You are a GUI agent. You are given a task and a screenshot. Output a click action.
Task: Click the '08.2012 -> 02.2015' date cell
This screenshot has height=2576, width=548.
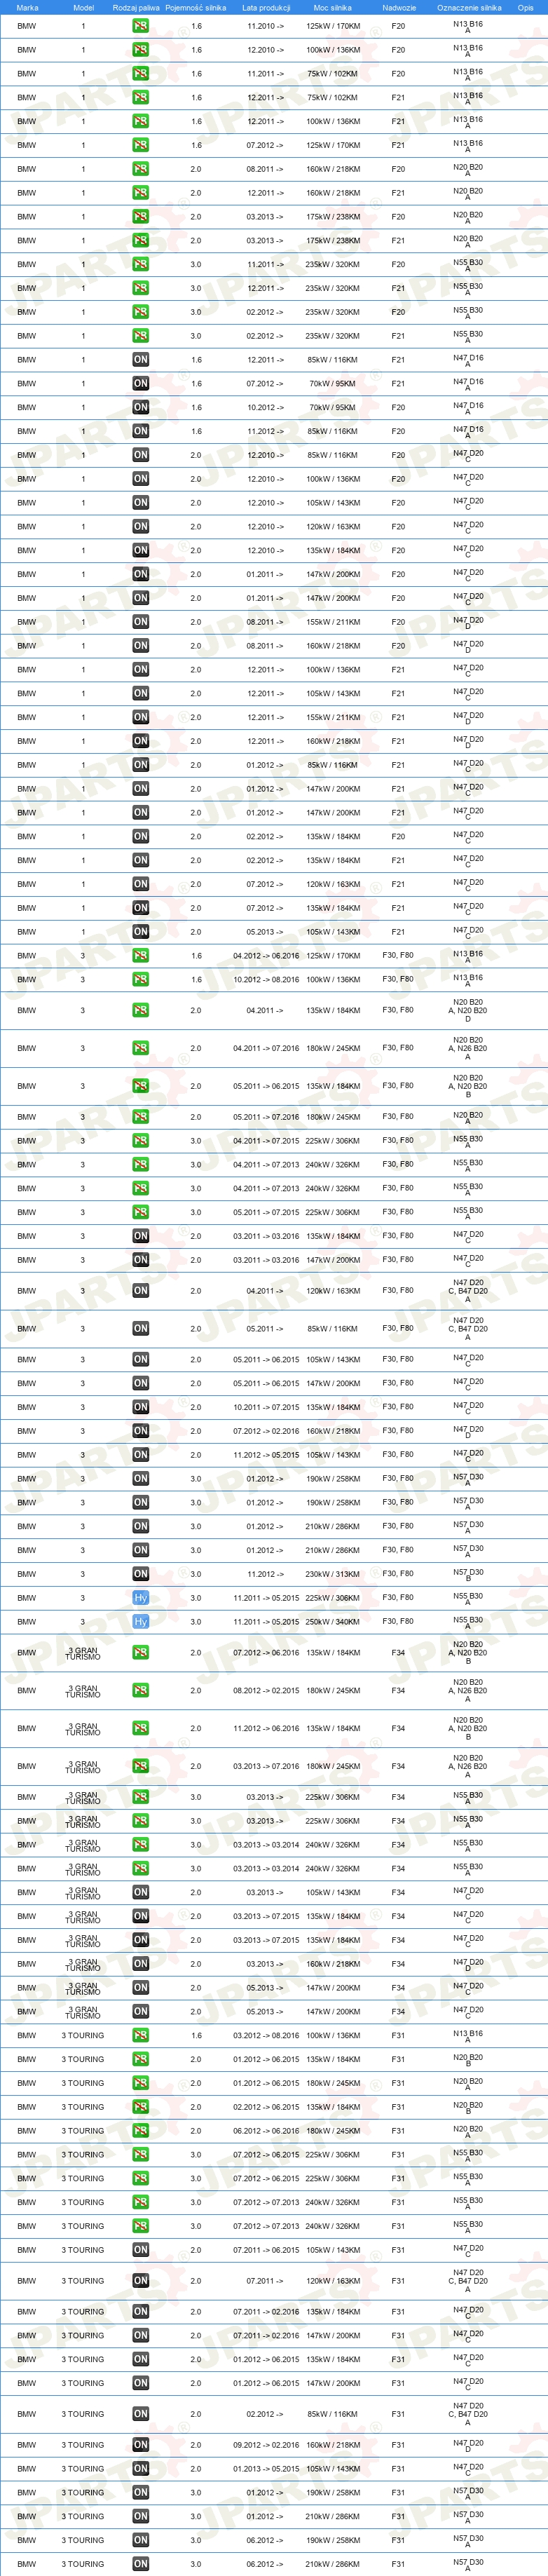pos(266,1691)
